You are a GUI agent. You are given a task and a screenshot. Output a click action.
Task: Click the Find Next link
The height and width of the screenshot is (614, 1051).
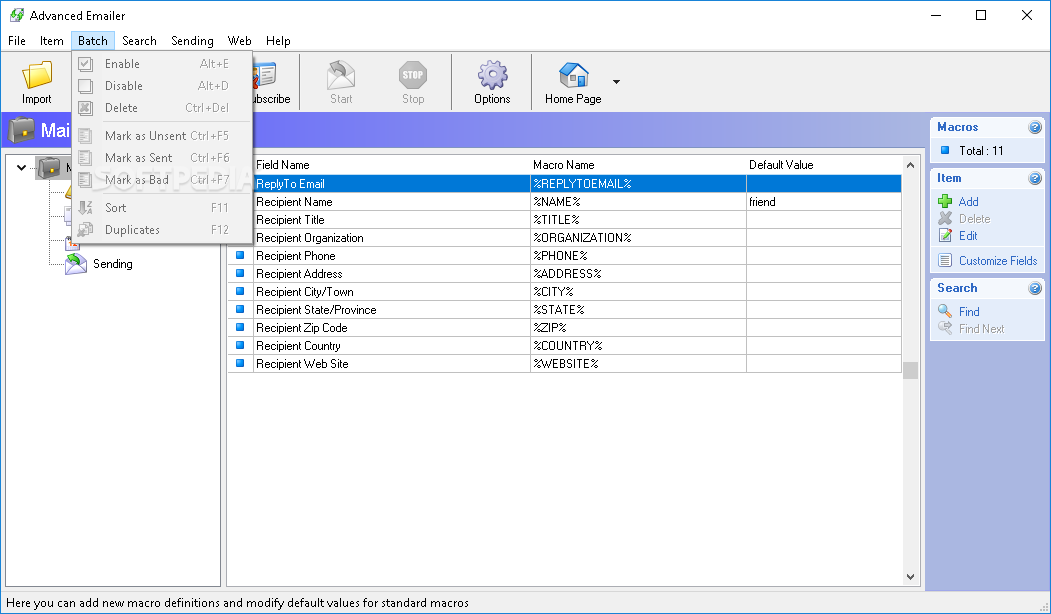(981, 328)
